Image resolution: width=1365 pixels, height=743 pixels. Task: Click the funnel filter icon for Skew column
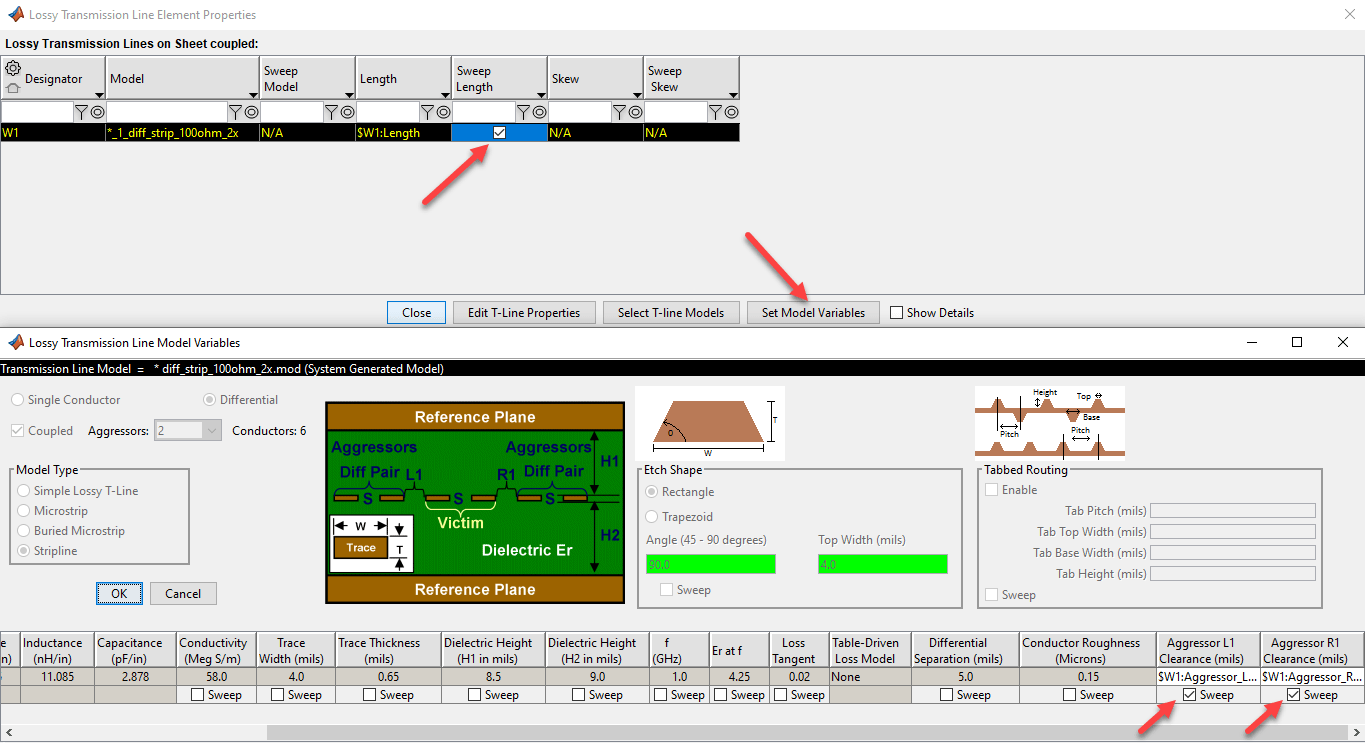(x=620, y=112)
